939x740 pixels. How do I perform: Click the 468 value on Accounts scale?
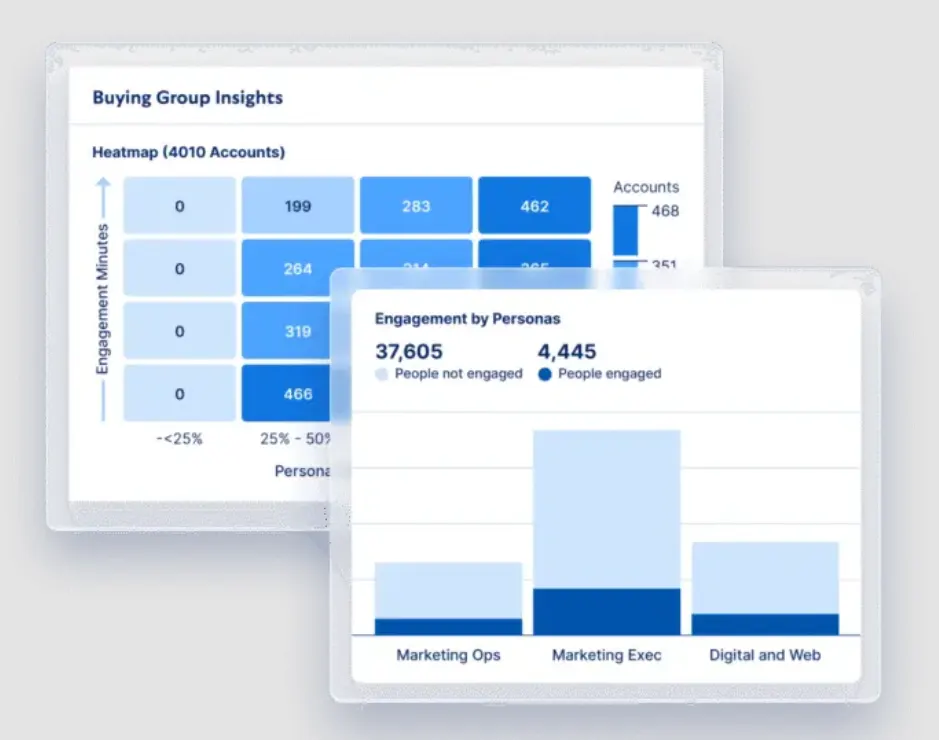coord(665,211)
